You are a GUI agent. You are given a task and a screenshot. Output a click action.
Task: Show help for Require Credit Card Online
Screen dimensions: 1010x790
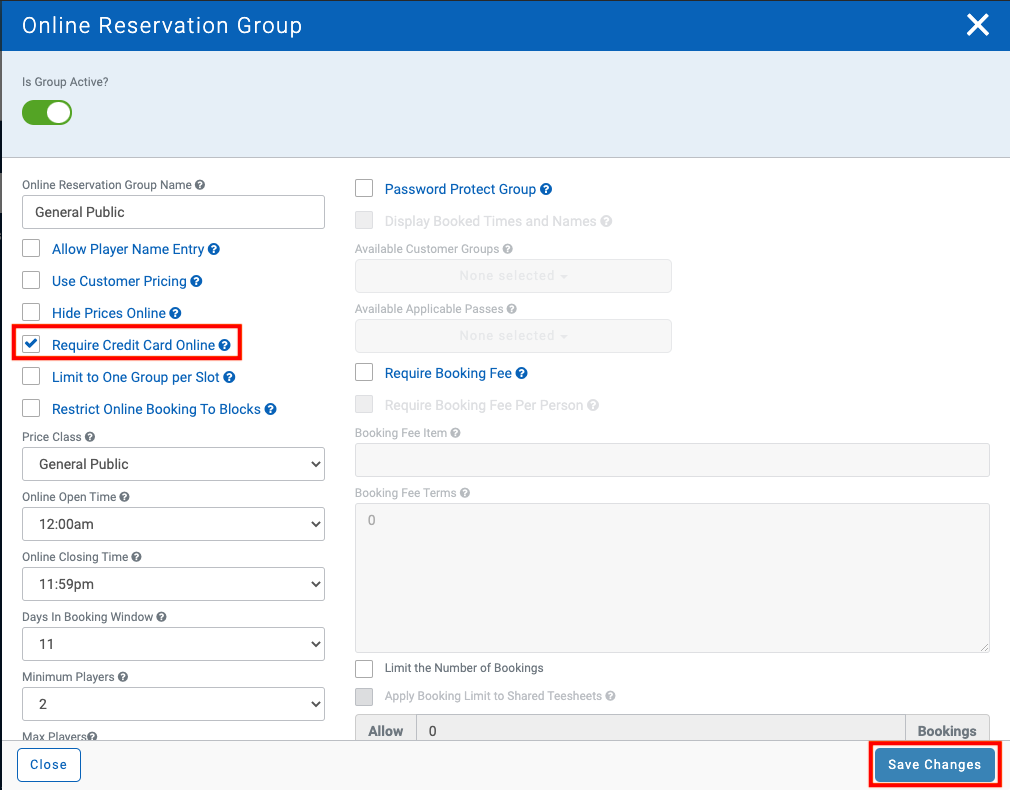(x=224, y=345)
